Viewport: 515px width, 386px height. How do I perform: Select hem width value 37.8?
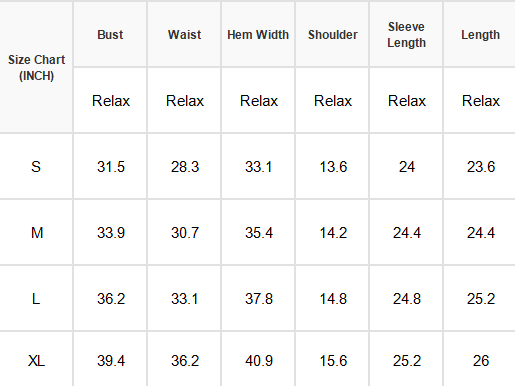(x=259, y=298)
